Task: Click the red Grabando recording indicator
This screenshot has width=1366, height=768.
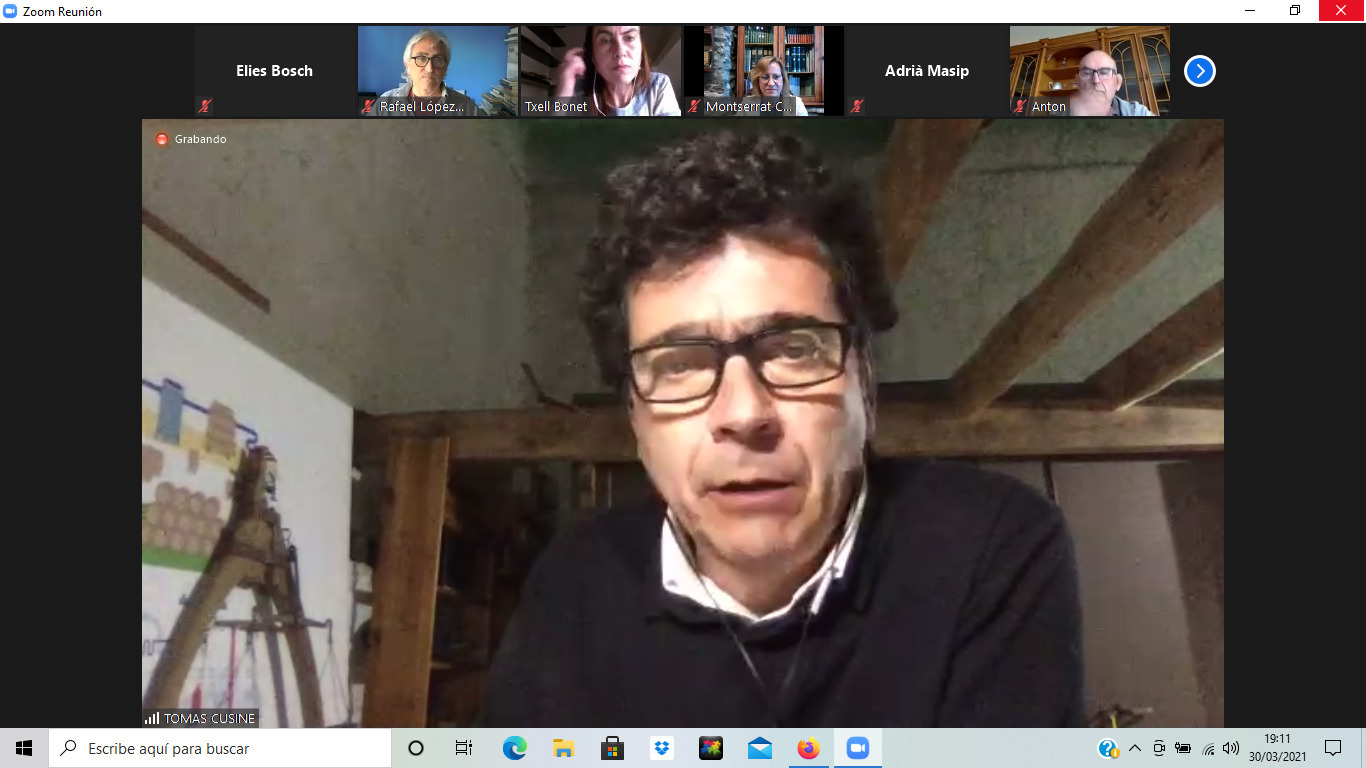Action: coord(162,139)
